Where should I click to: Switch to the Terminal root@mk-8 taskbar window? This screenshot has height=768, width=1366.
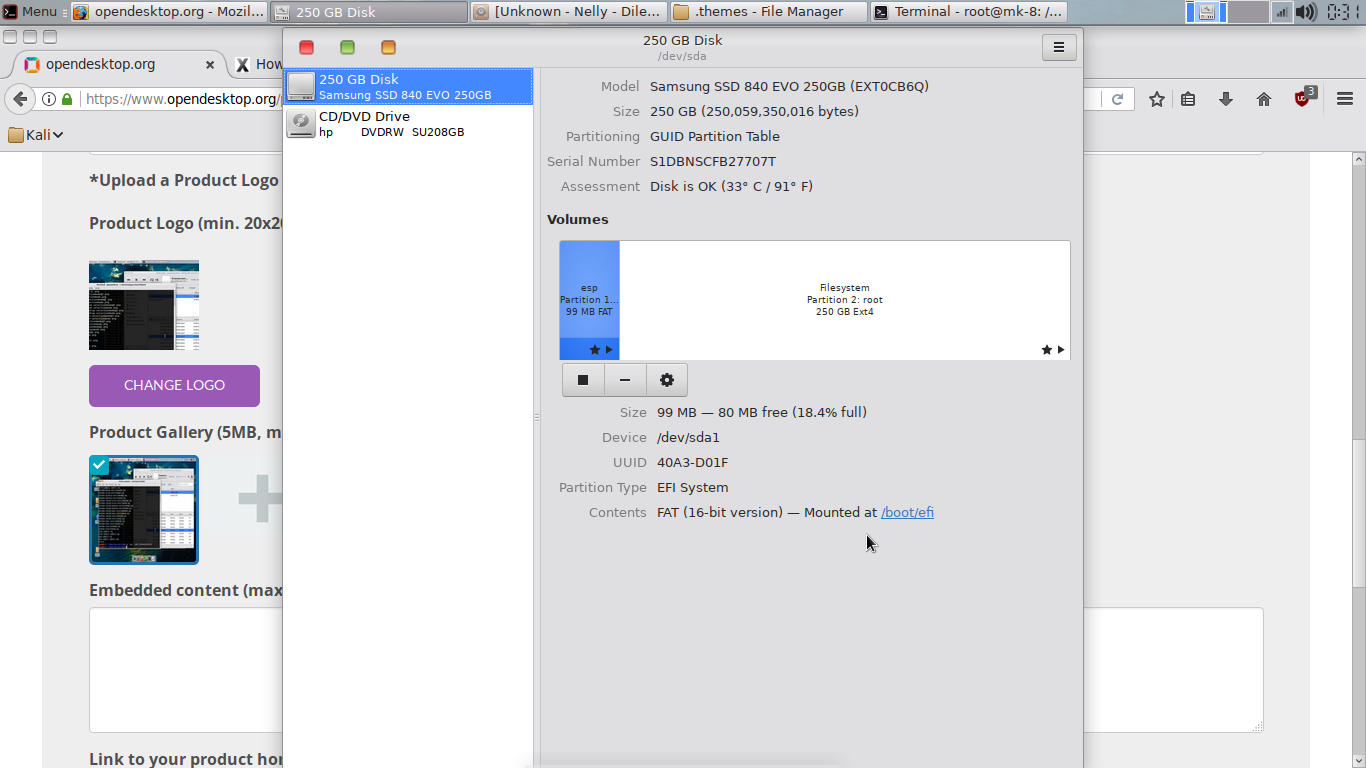coord(968,12)
